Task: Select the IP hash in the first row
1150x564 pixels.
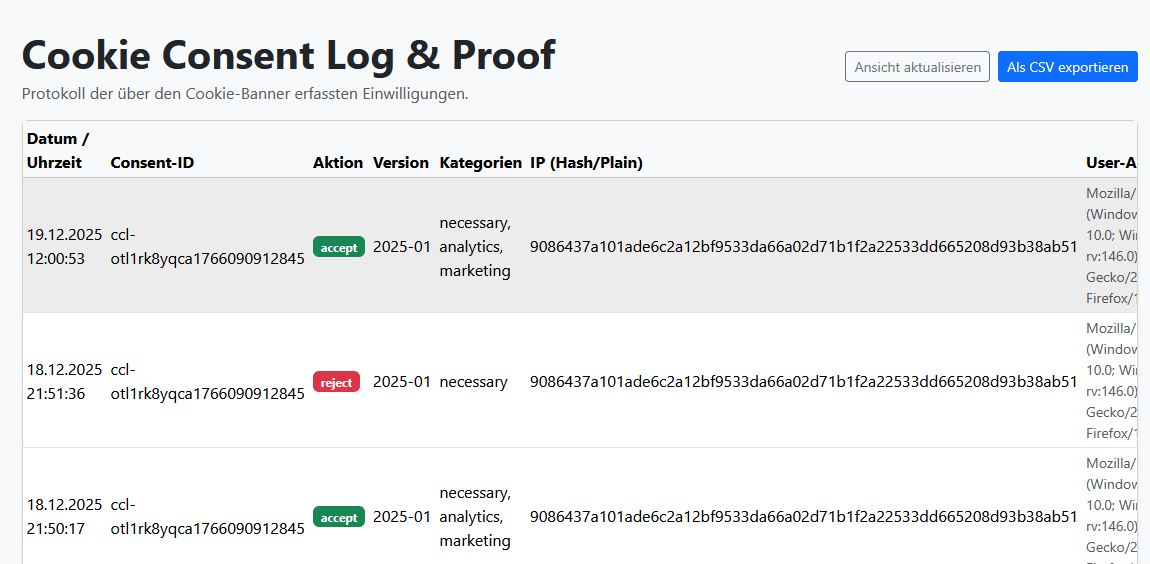Action: (x=803, y=247)
